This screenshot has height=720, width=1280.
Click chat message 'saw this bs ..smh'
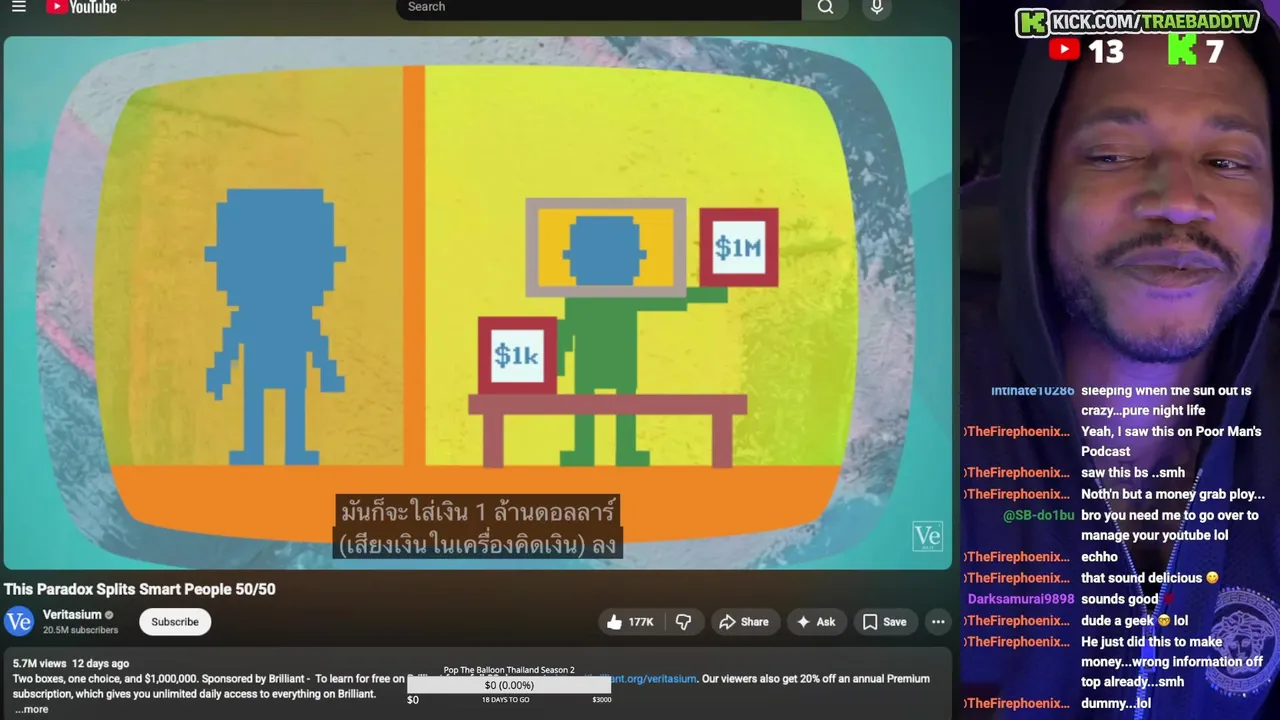[x=1133, y=473]
